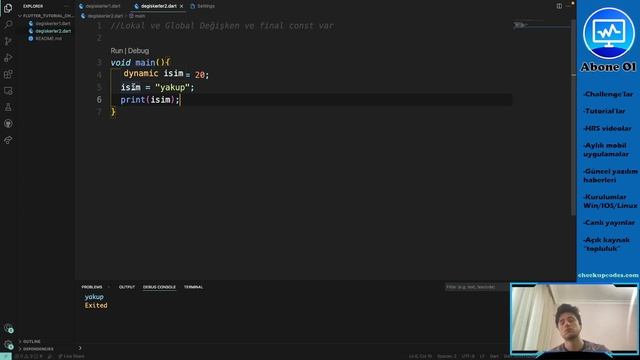Click the string "yakup" on line 5
The height and width of the screenshot is (360, 640).
tap(172, 87)
